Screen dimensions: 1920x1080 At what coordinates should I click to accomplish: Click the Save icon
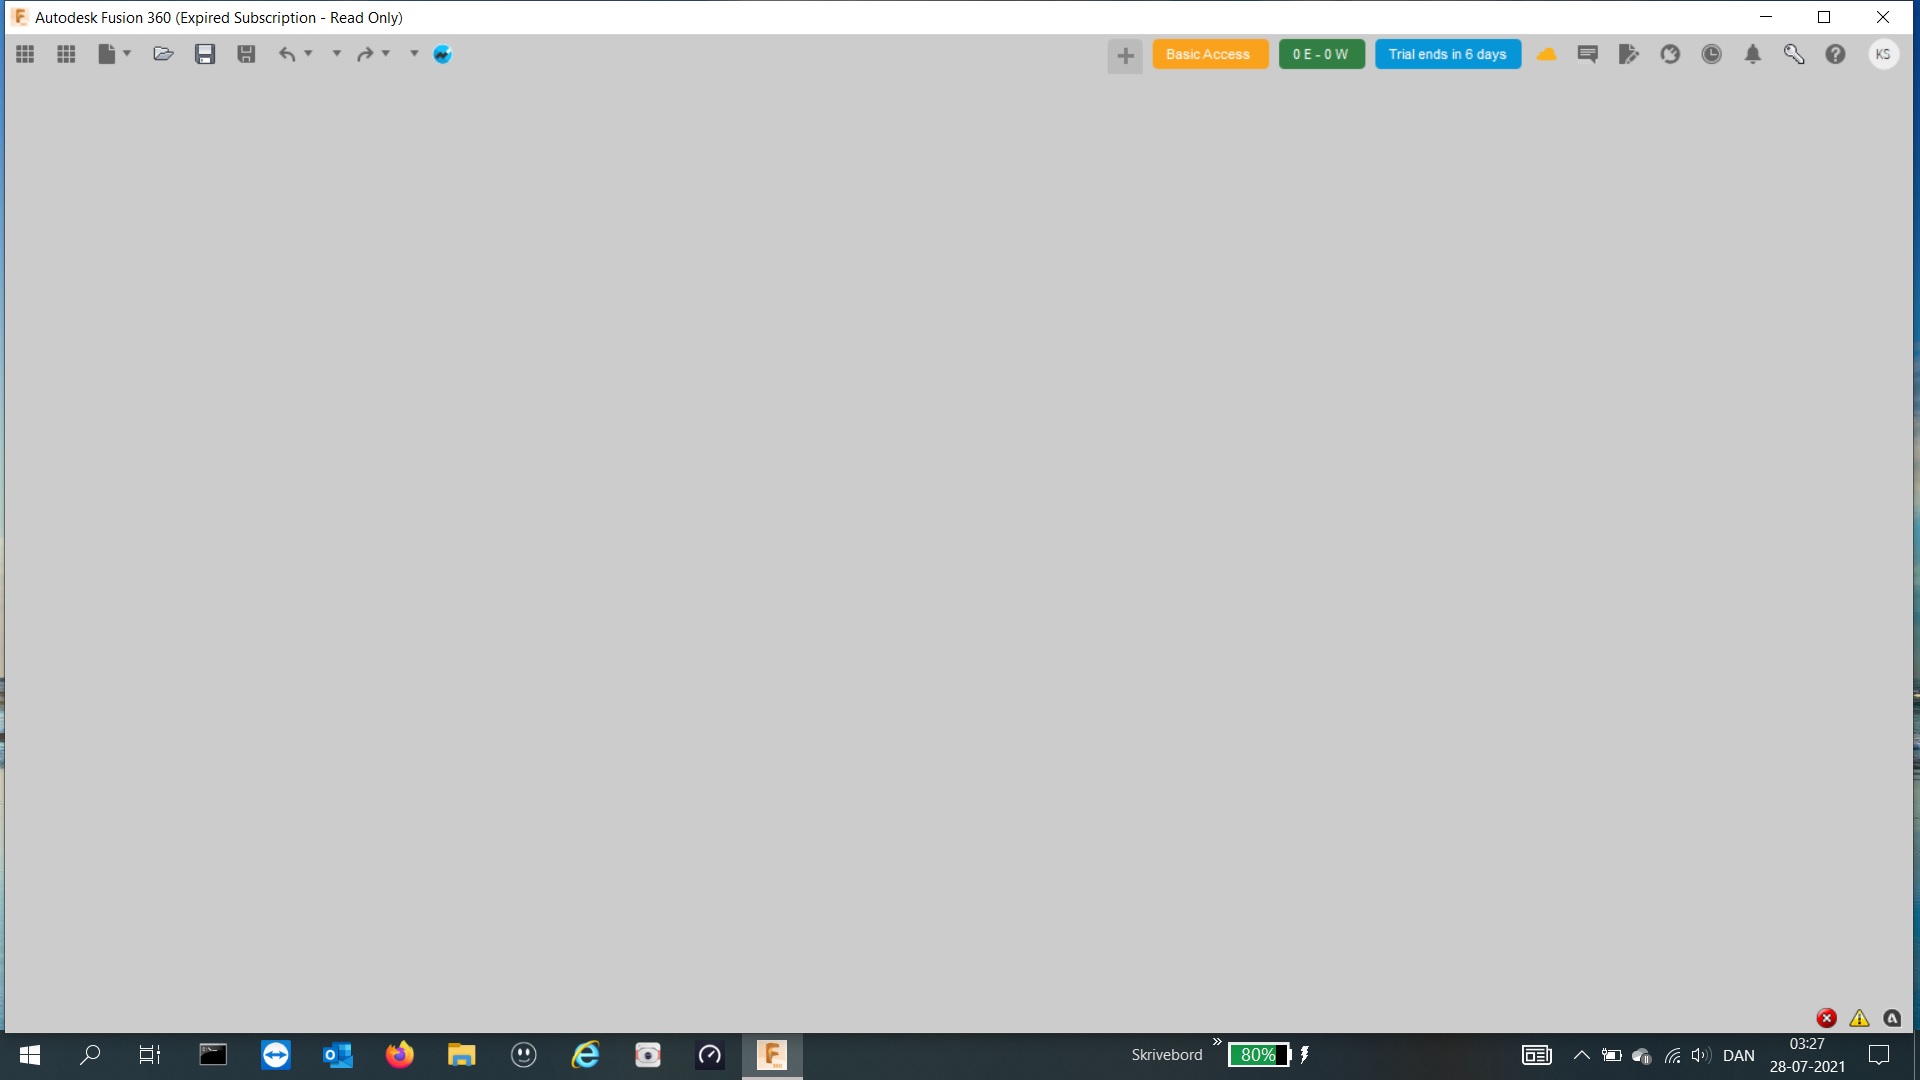coord(205,54)
